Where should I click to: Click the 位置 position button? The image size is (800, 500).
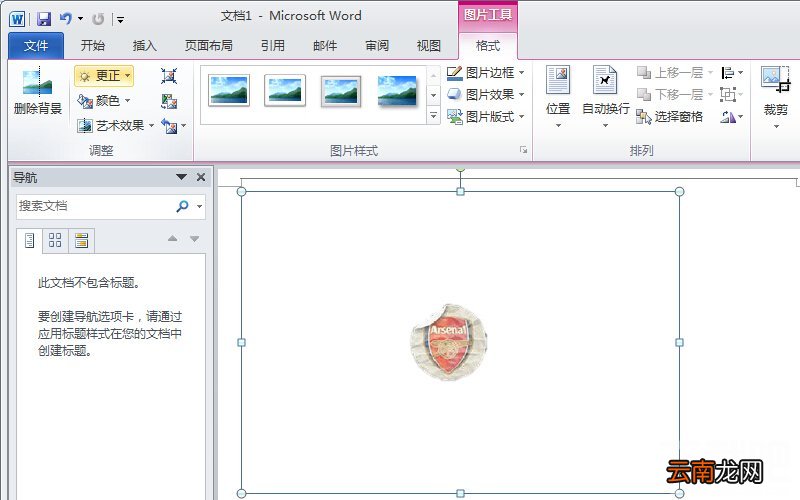tap(558, 97)
